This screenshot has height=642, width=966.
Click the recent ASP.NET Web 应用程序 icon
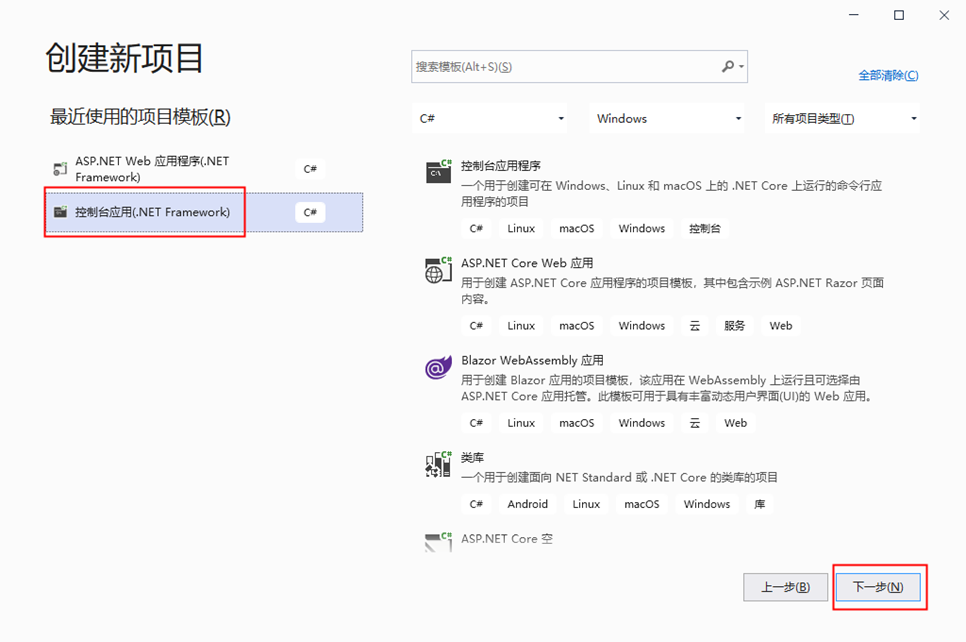(60, 168)
